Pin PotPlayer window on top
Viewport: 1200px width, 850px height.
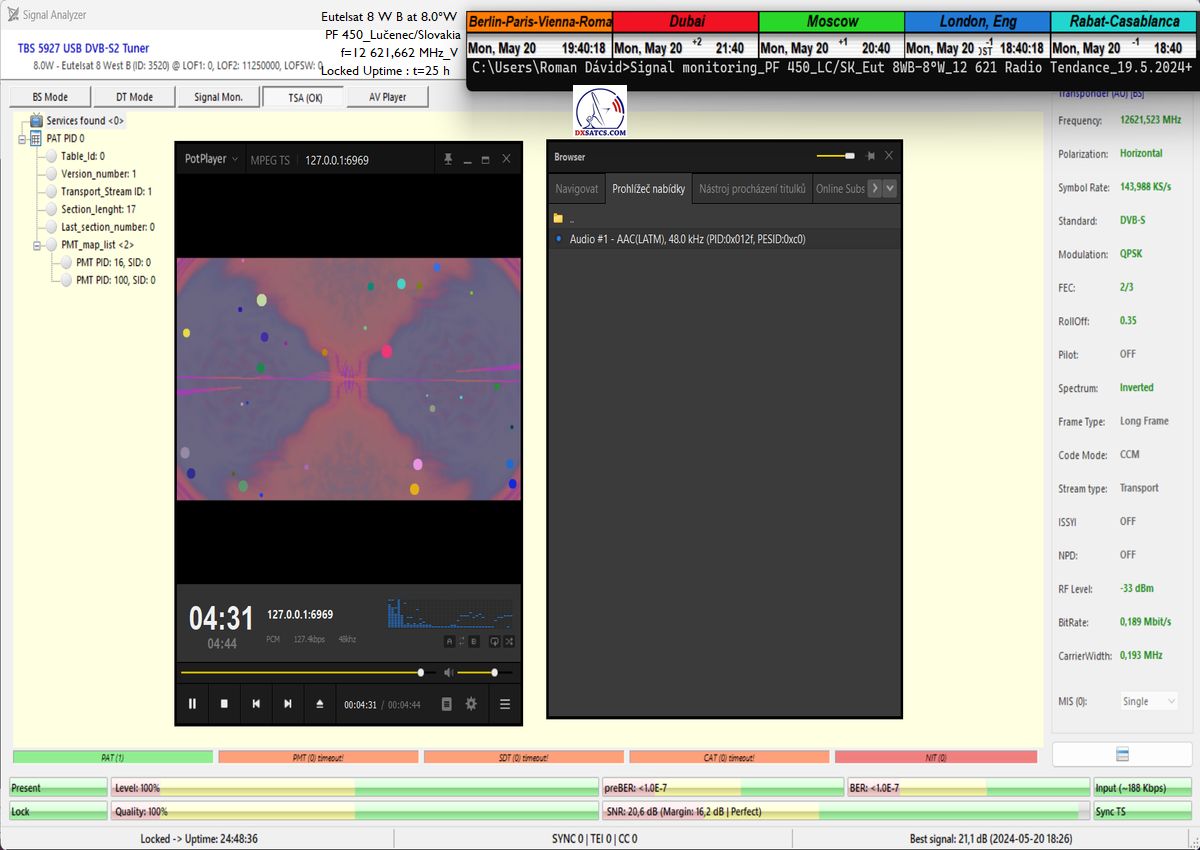(448, 159)
